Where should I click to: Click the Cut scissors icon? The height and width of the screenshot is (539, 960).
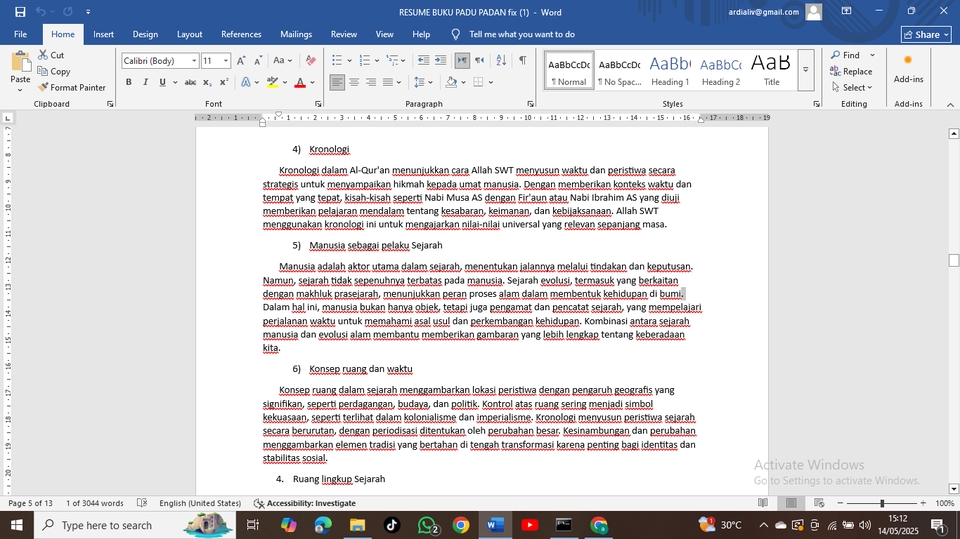click(43, 55)
